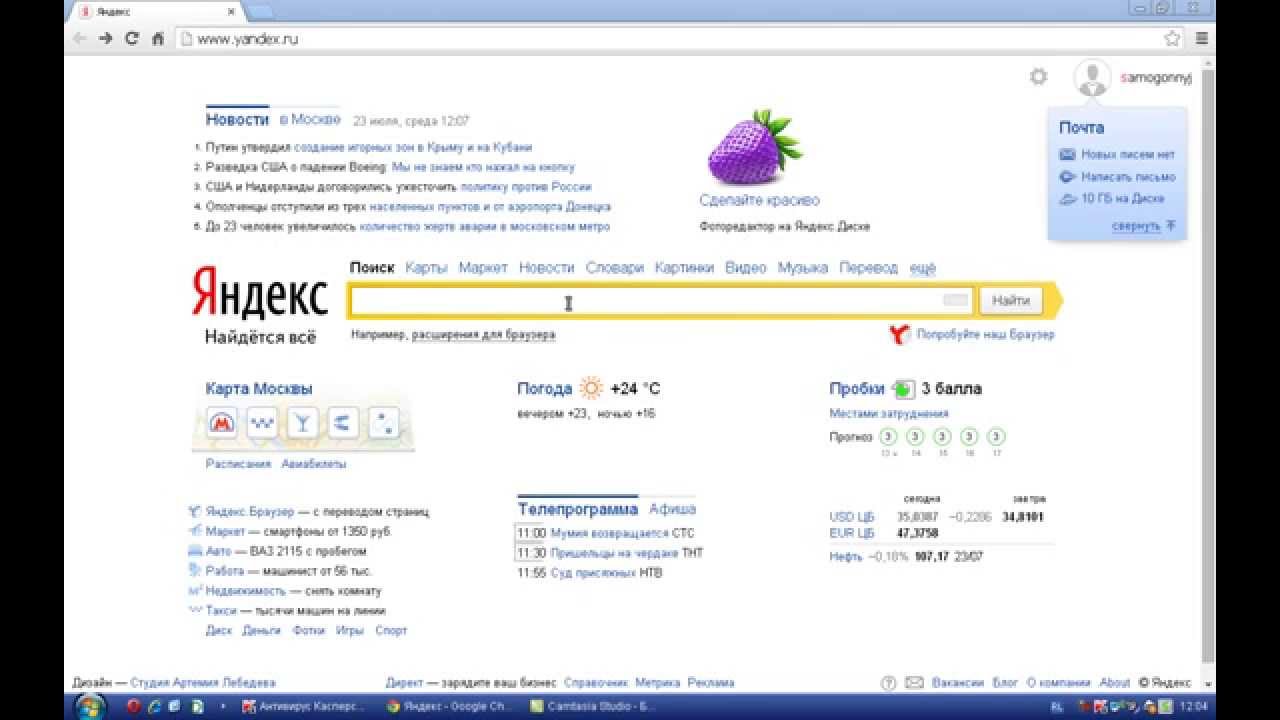This screenshot has height=720, width=1280.
Task: Reload the page with Chrome refresh button
Action: coord(132,39)
